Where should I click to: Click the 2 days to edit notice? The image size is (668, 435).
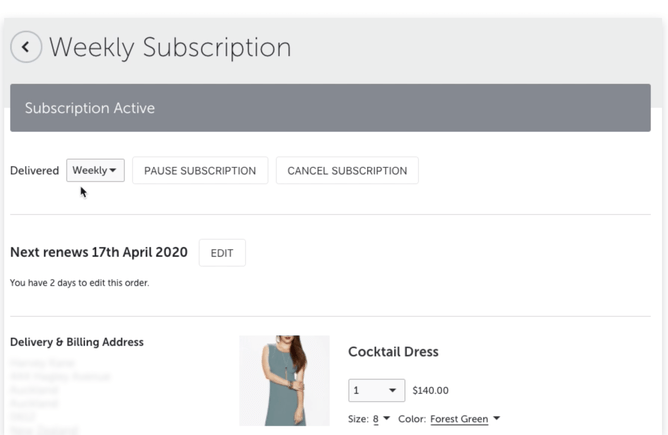pos(79,283)
